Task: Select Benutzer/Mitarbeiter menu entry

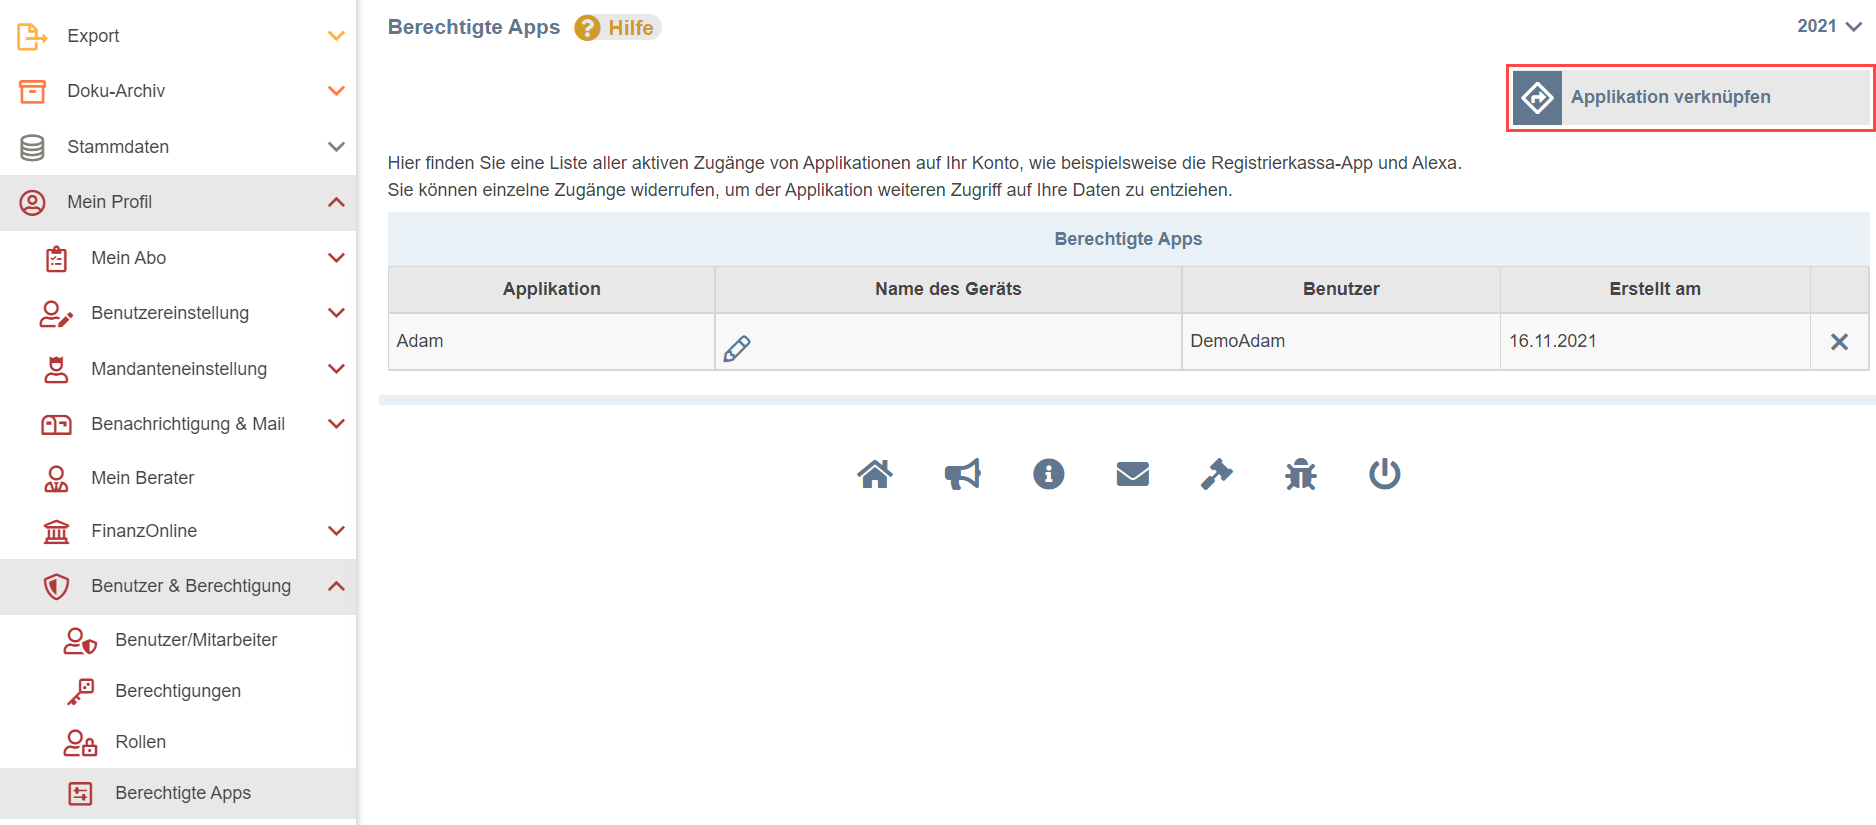Action: pyautogui.click(x=178, y=640)
